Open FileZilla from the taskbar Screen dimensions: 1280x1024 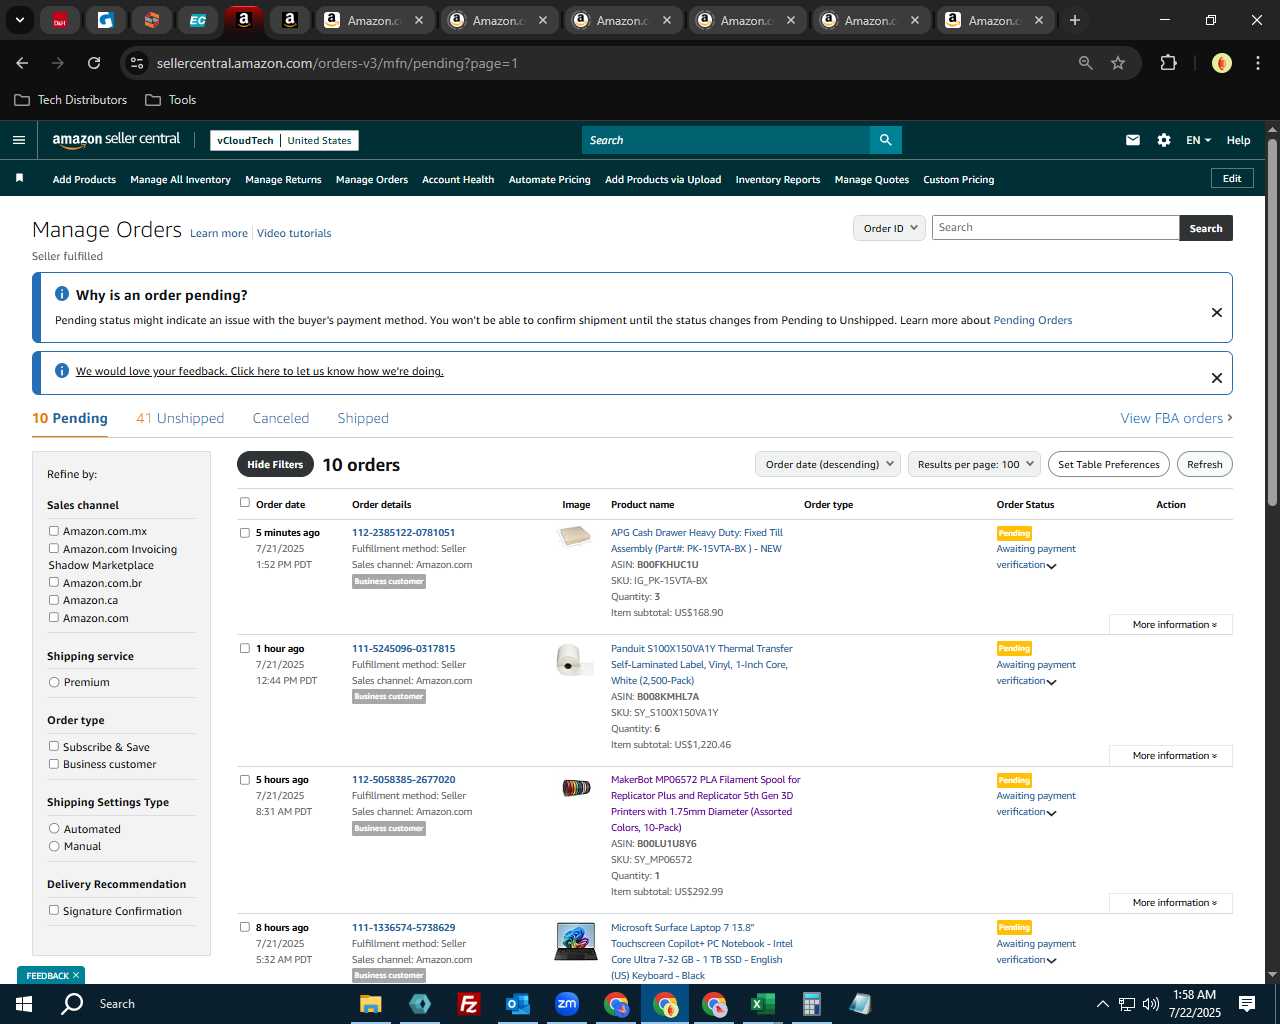coord(468,1004)
